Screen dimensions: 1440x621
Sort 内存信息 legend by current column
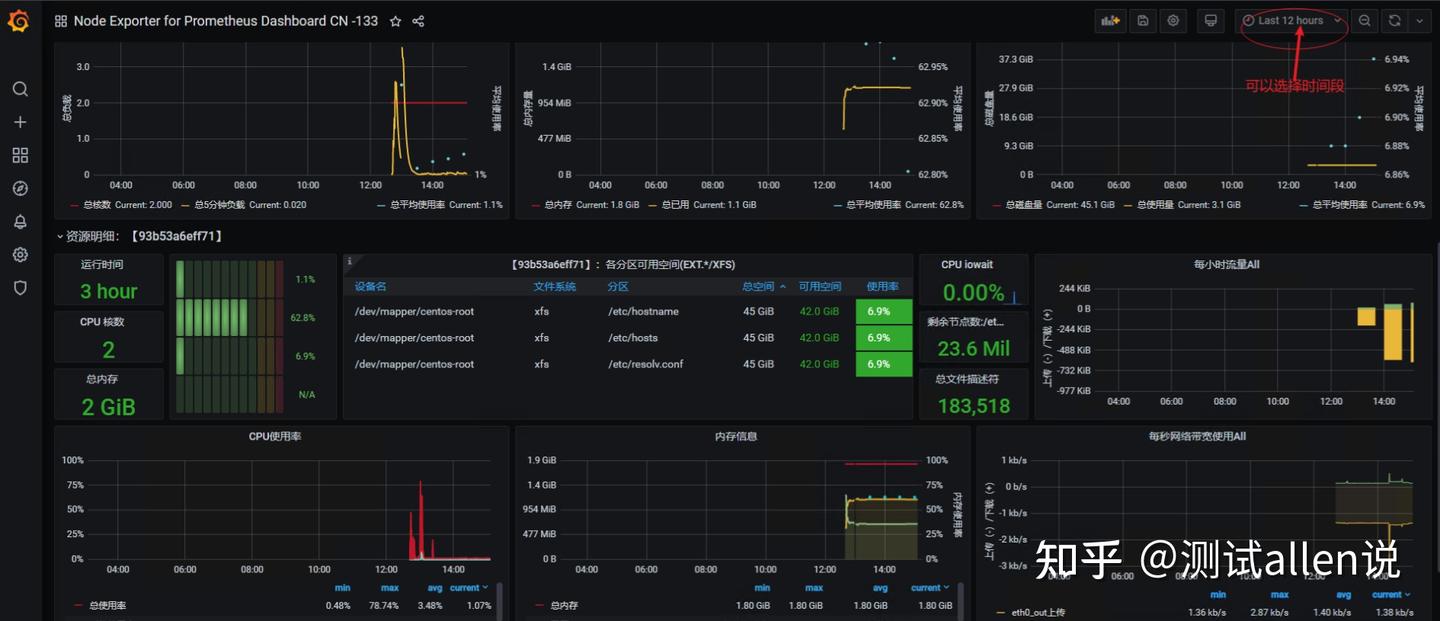(x=930, y=588)
